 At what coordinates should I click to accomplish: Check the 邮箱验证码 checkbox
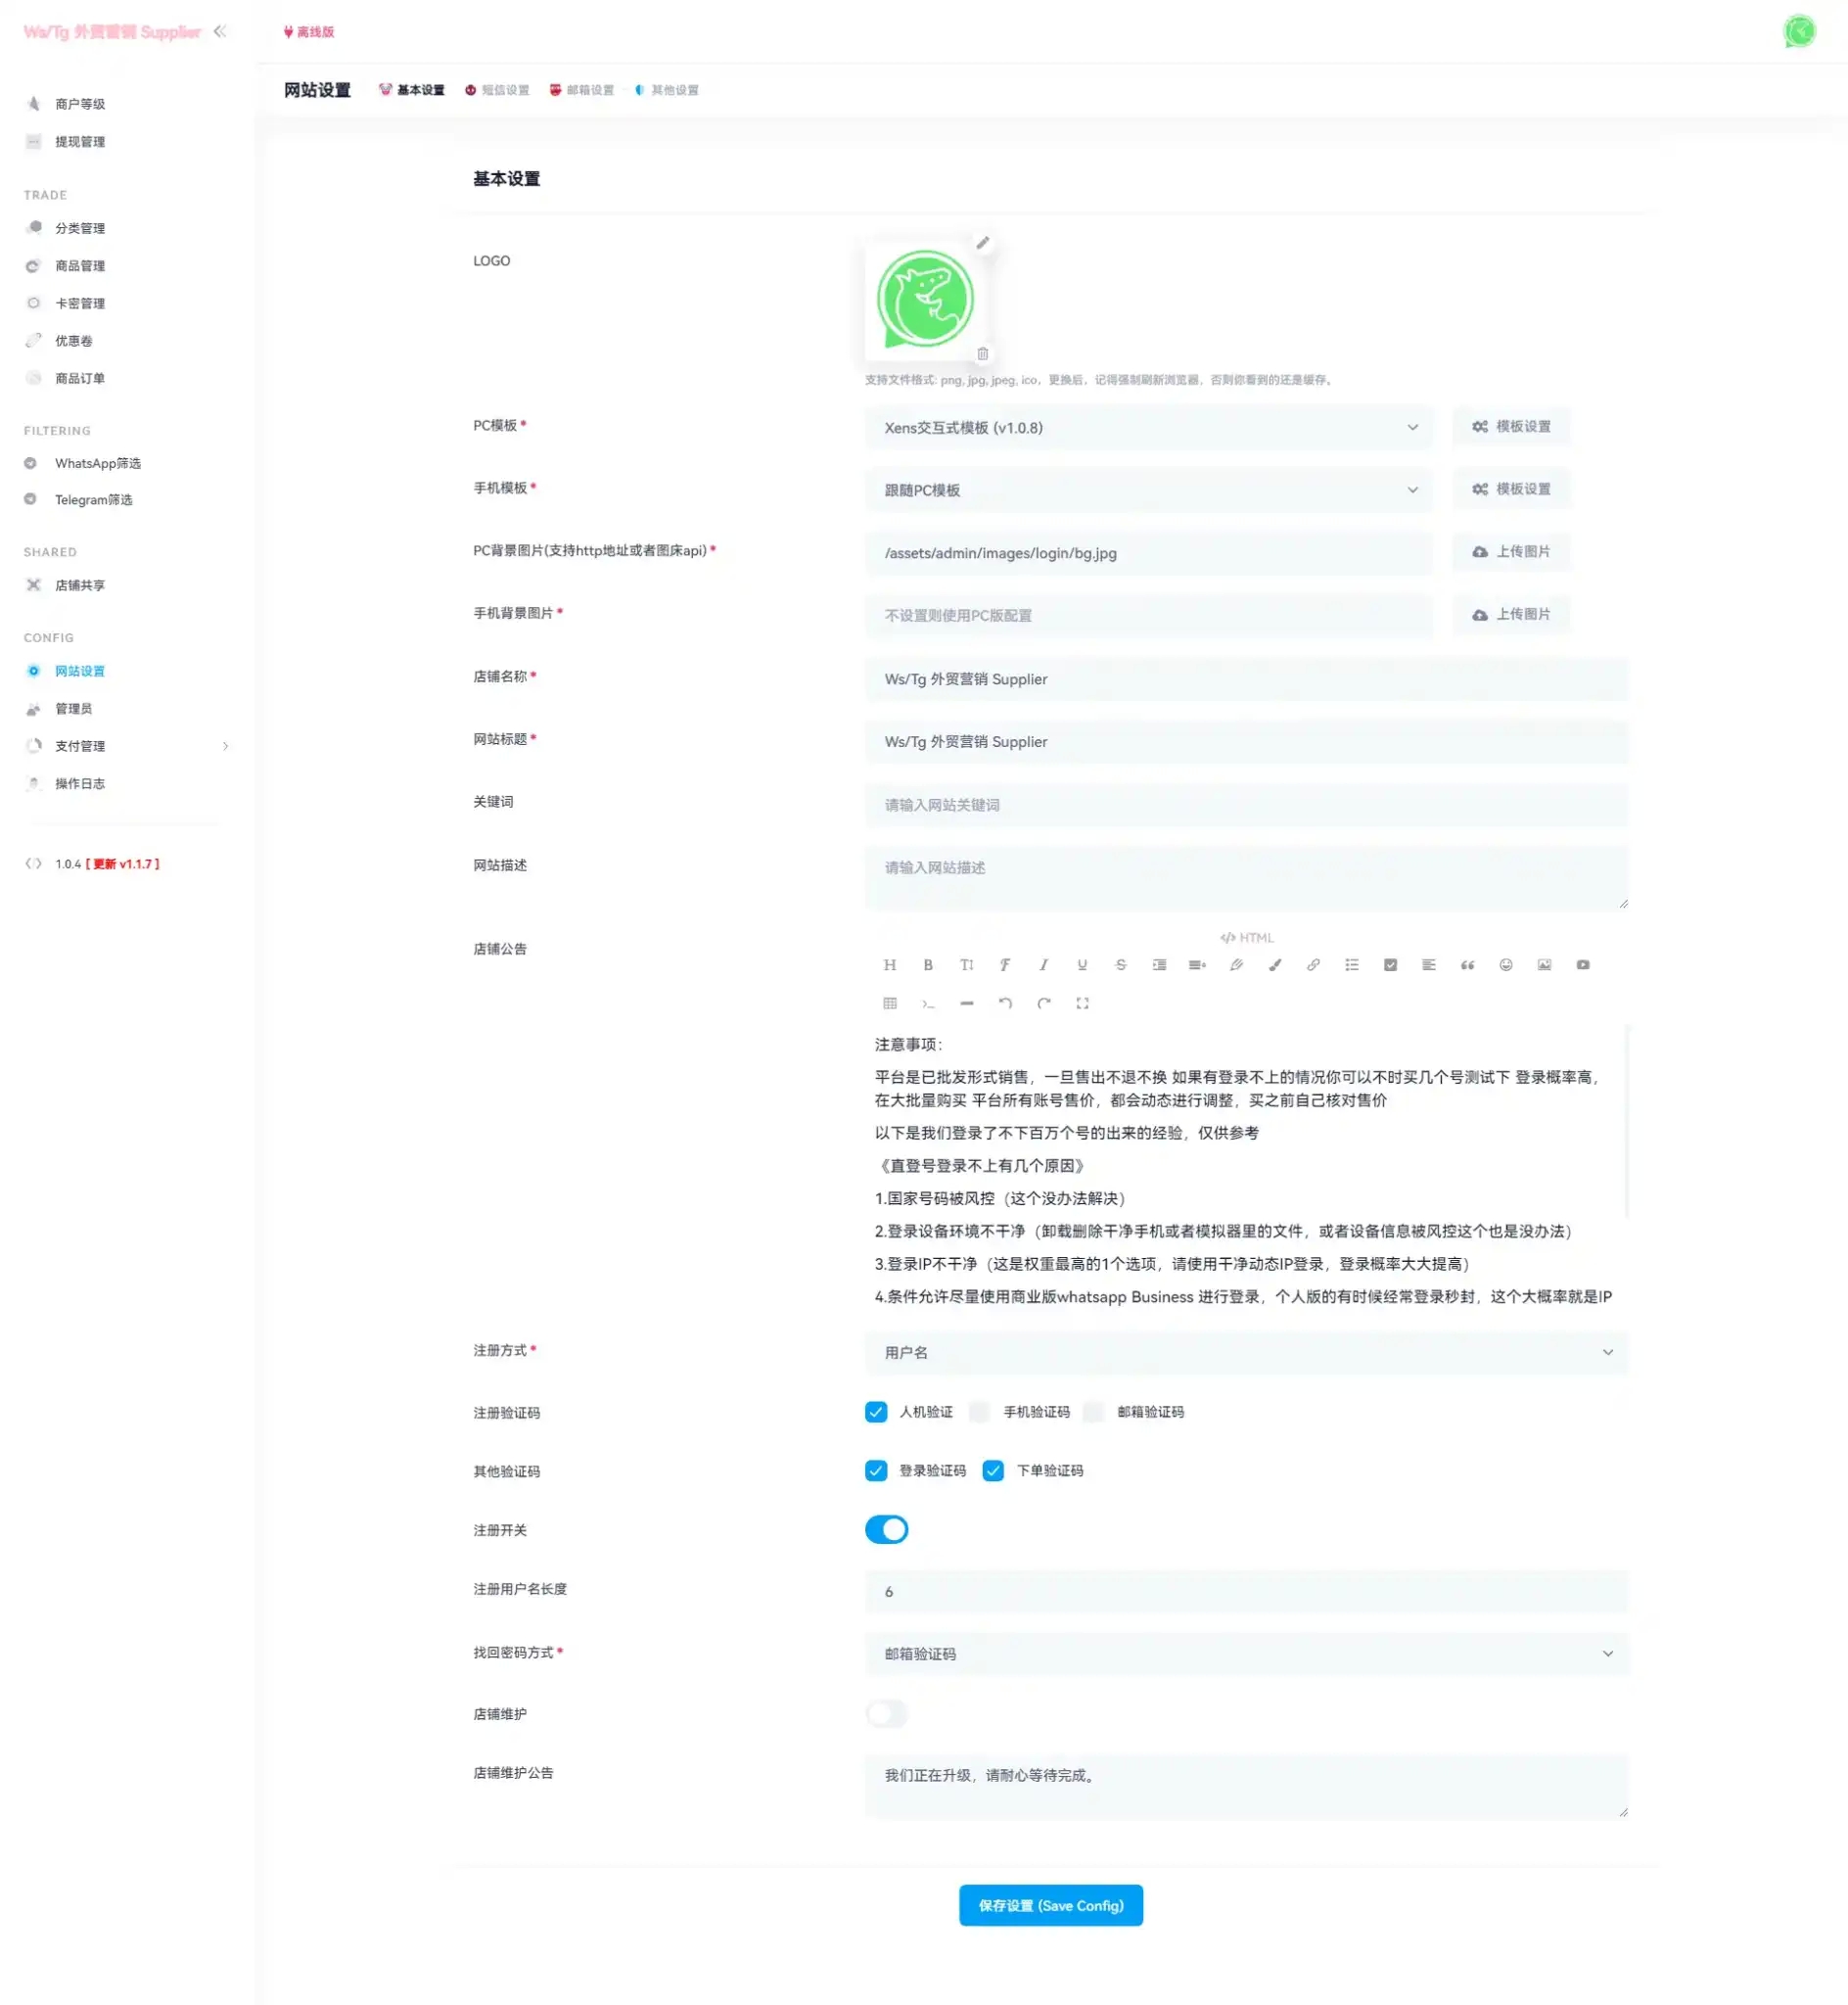click(1094, 1412)
